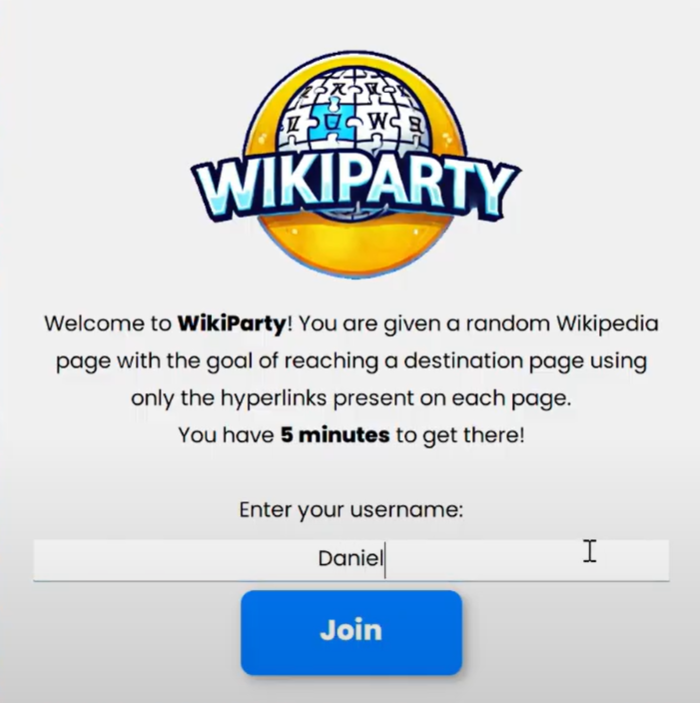This screenshot has height=703, width=700.
Task: Click the WikiParty logo image
Action: click(355, 165)
